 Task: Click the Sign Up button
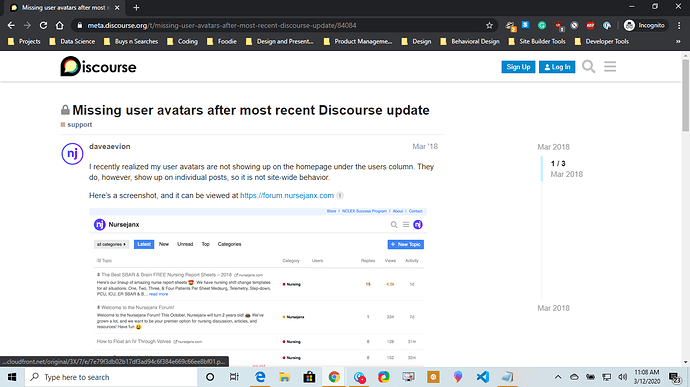coord(518,67)
